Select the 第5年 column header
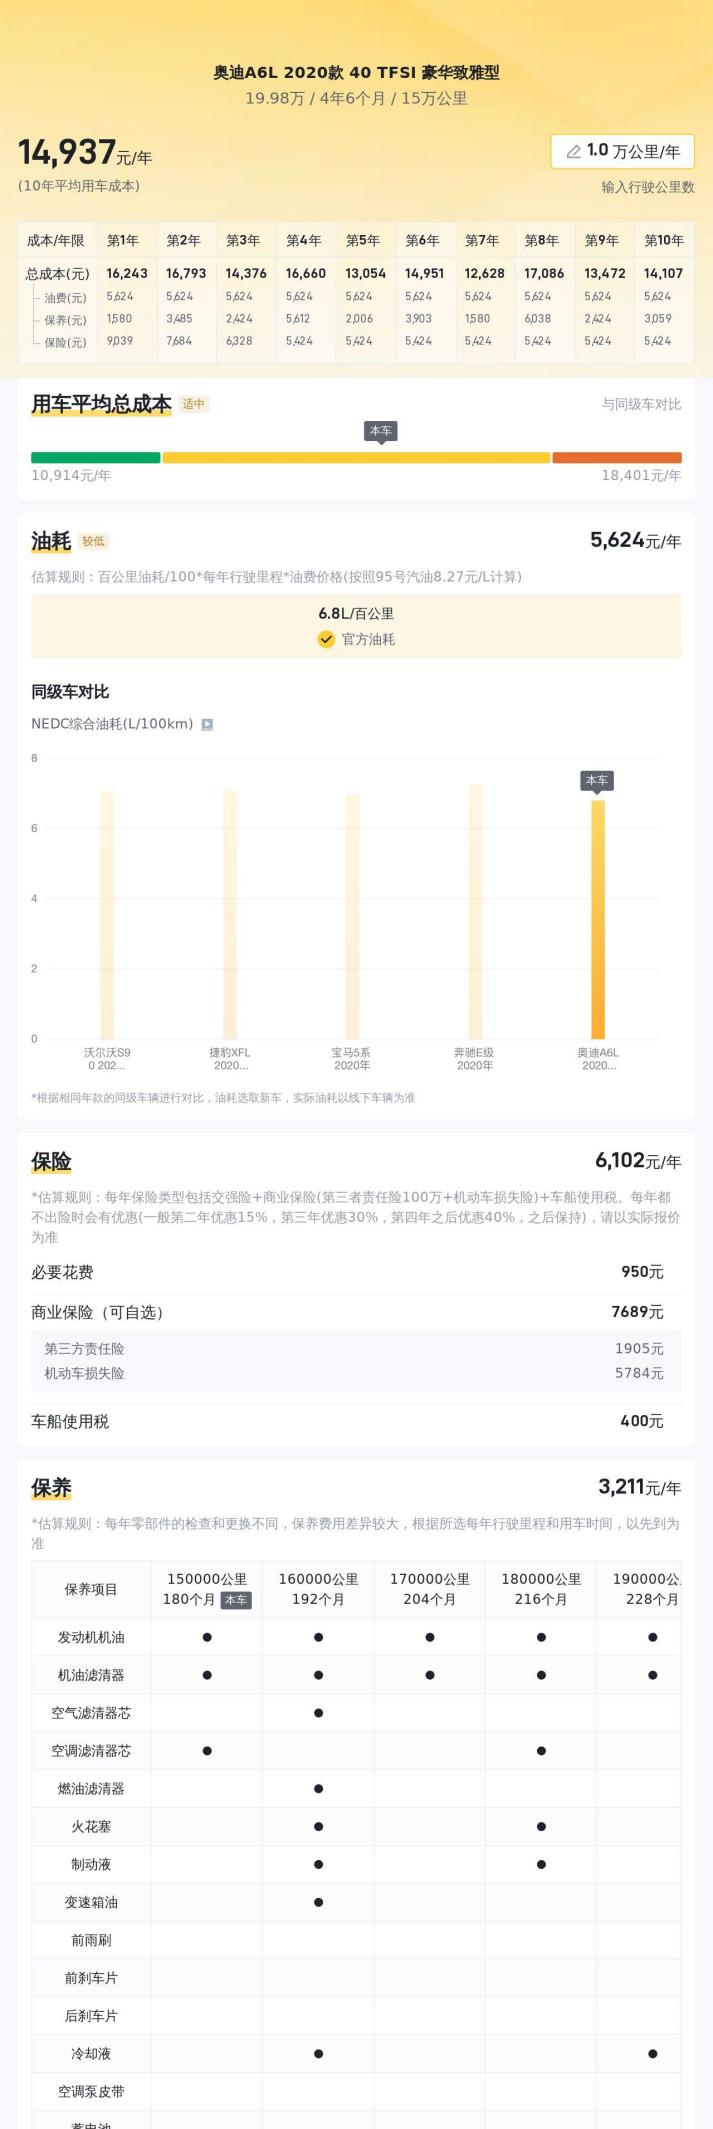The image size is (713, 2129). (363, 240)
